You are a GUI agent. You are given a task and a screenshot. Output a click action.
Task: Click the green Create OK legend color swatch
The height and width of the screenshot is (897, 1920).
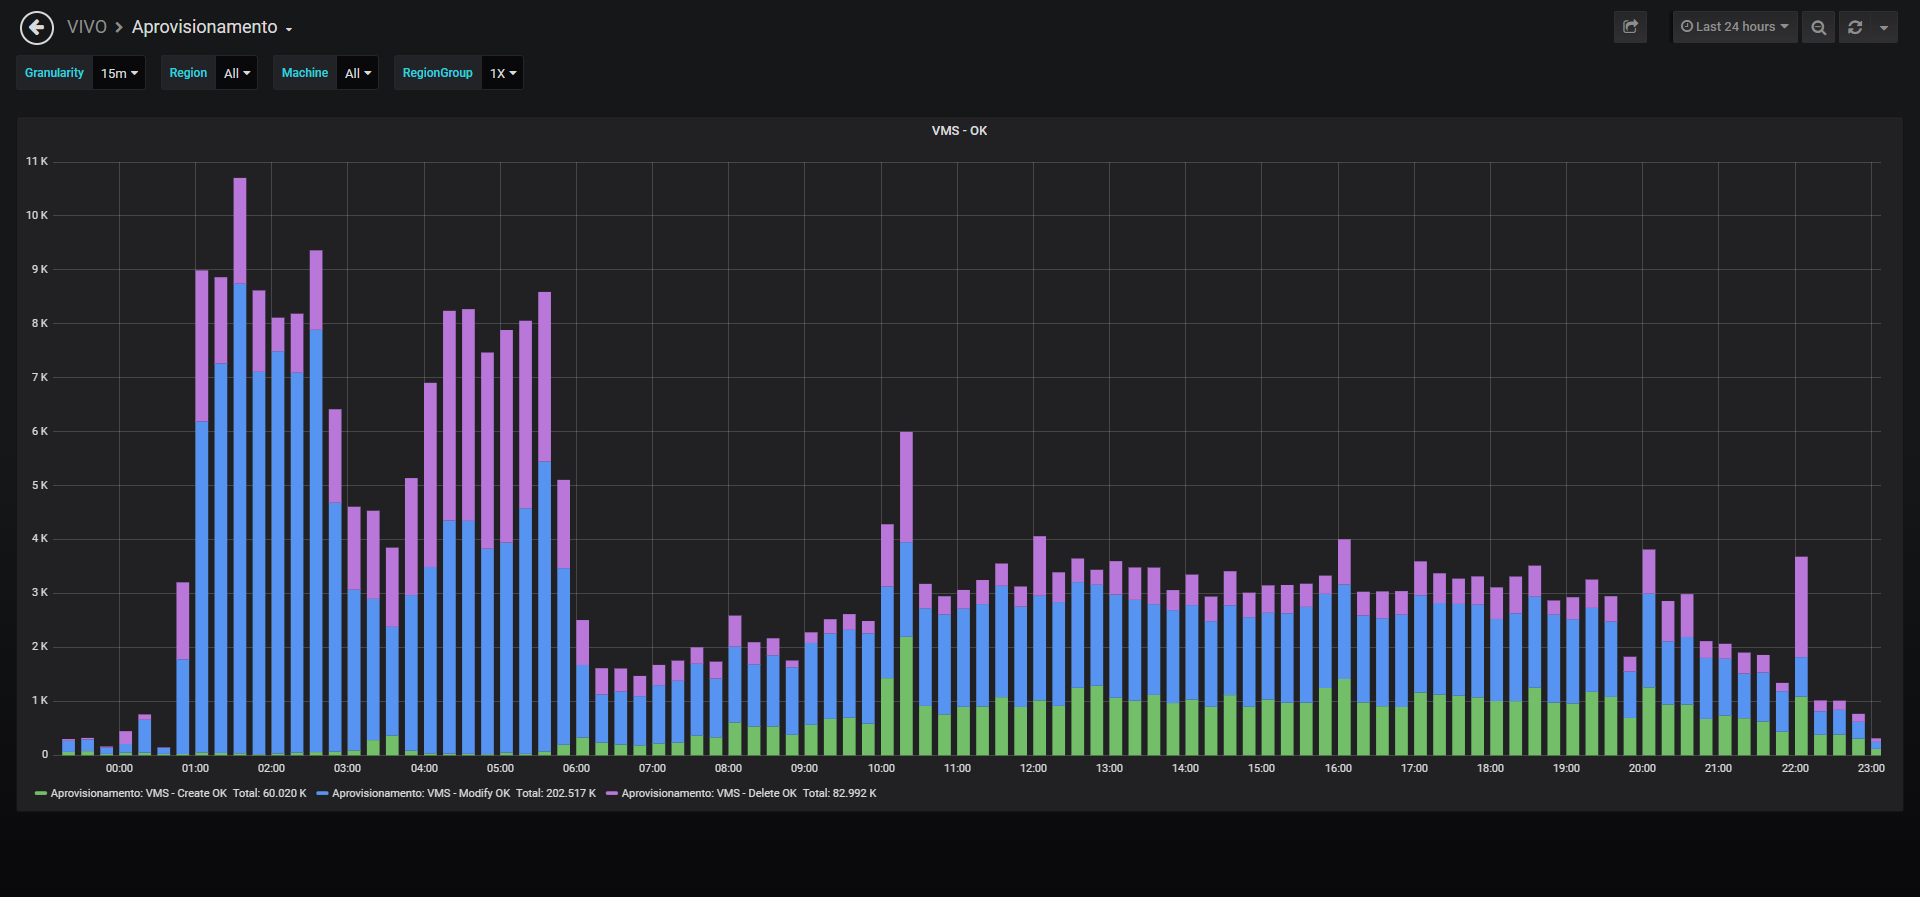click(x=41, y=794)
